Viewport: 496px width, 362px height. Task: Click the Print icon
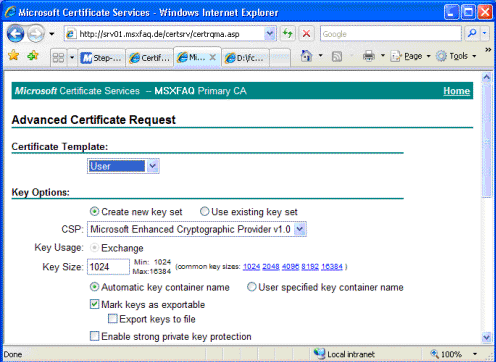(x=369, y=56)
